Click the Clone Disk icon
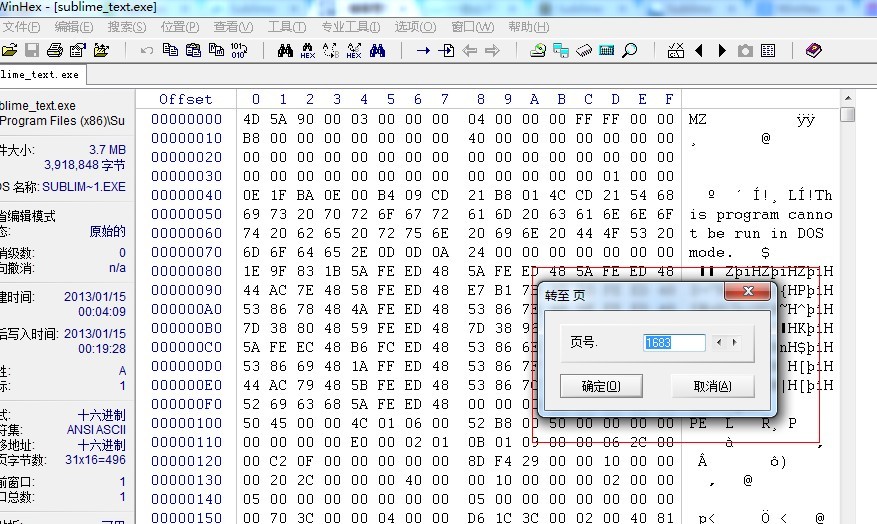Image resolution: width=877 pixels, height=524 pixels. coord(561,51)
